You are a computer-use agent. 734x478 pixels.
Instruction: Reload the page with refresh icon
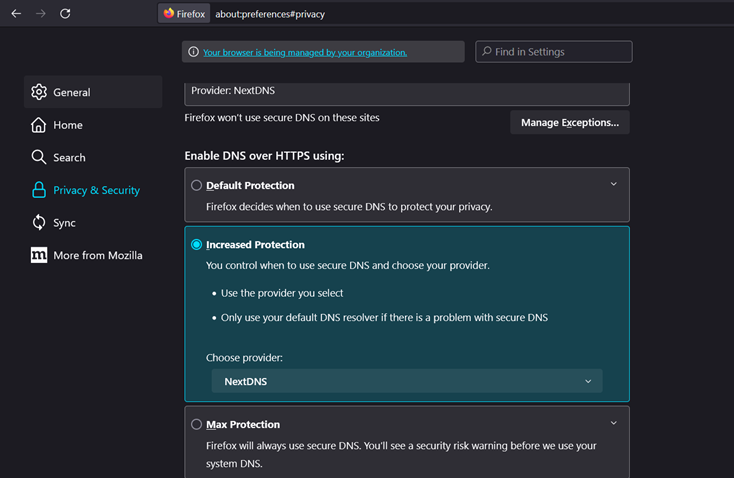tap(65, 14)
